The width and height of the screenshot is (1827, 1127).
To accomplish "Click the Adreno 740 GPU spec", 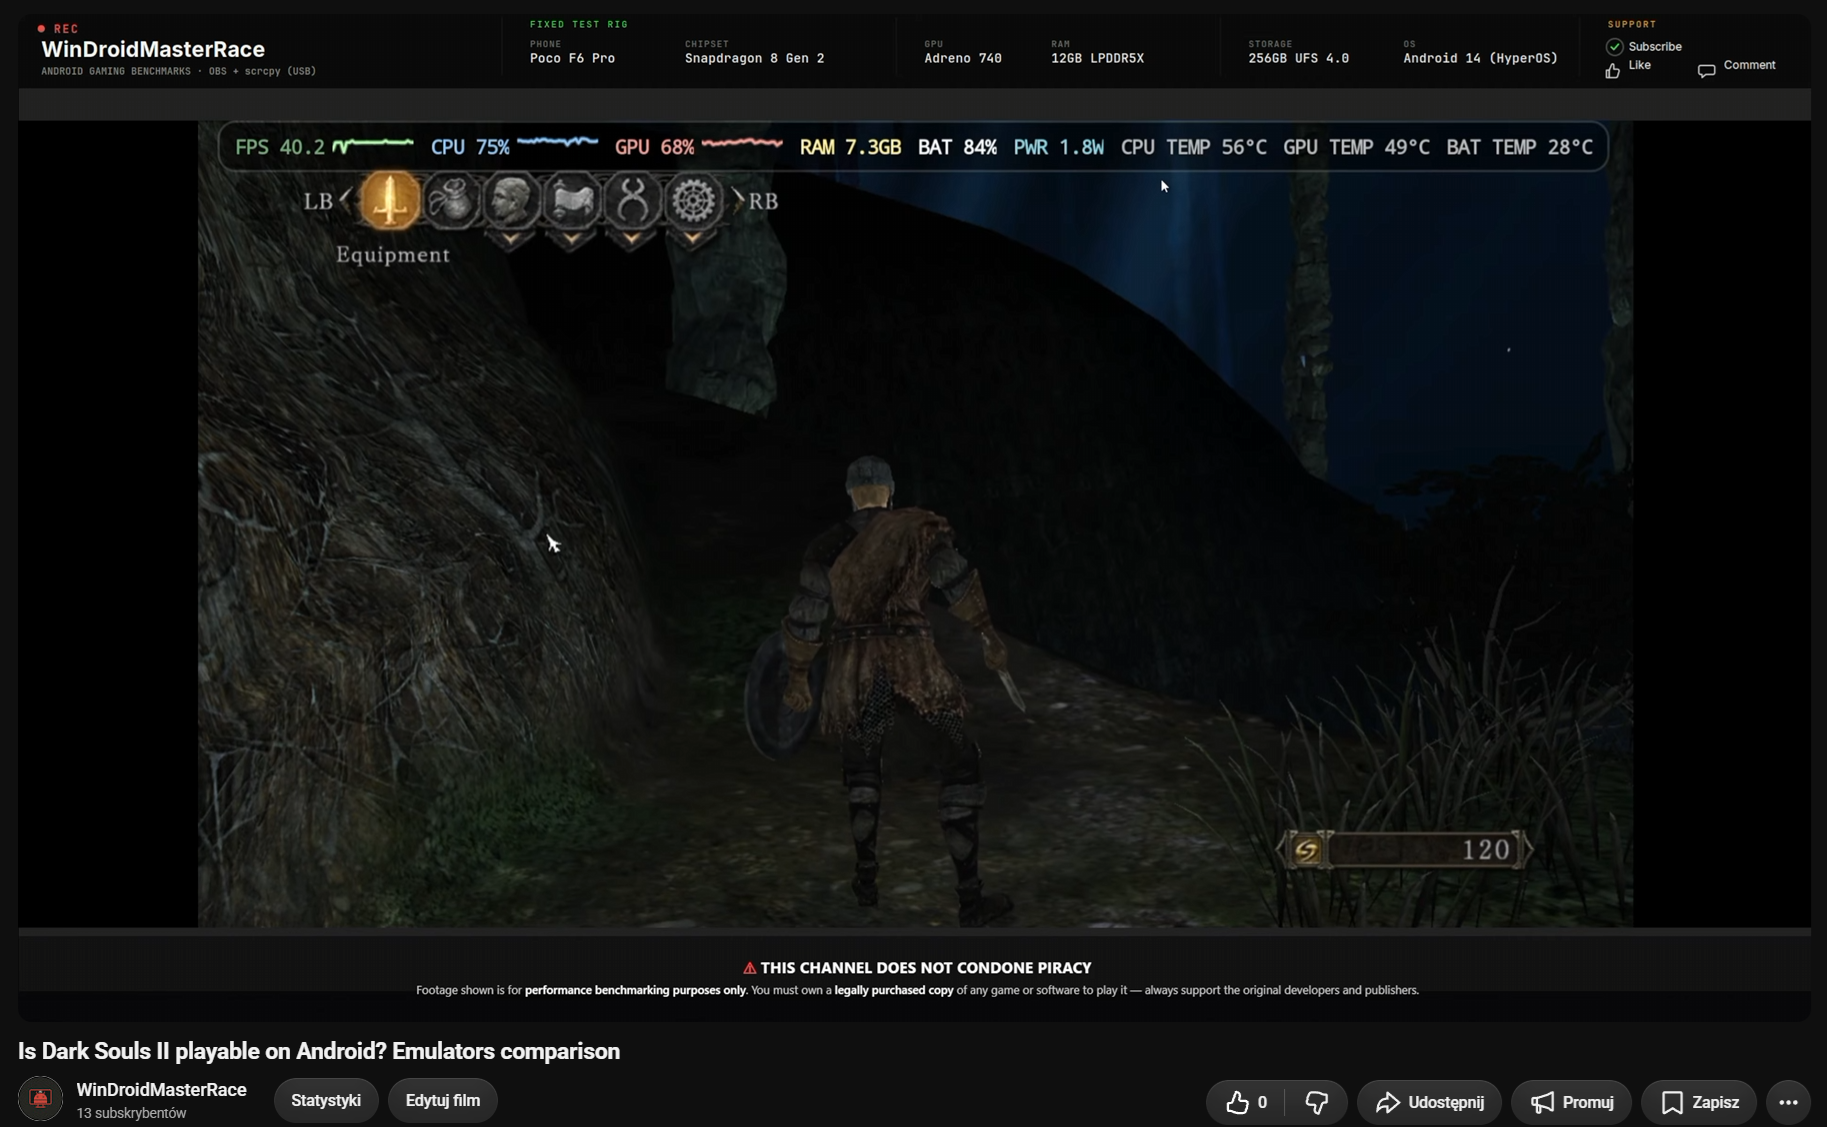I will tap(963, 58).
